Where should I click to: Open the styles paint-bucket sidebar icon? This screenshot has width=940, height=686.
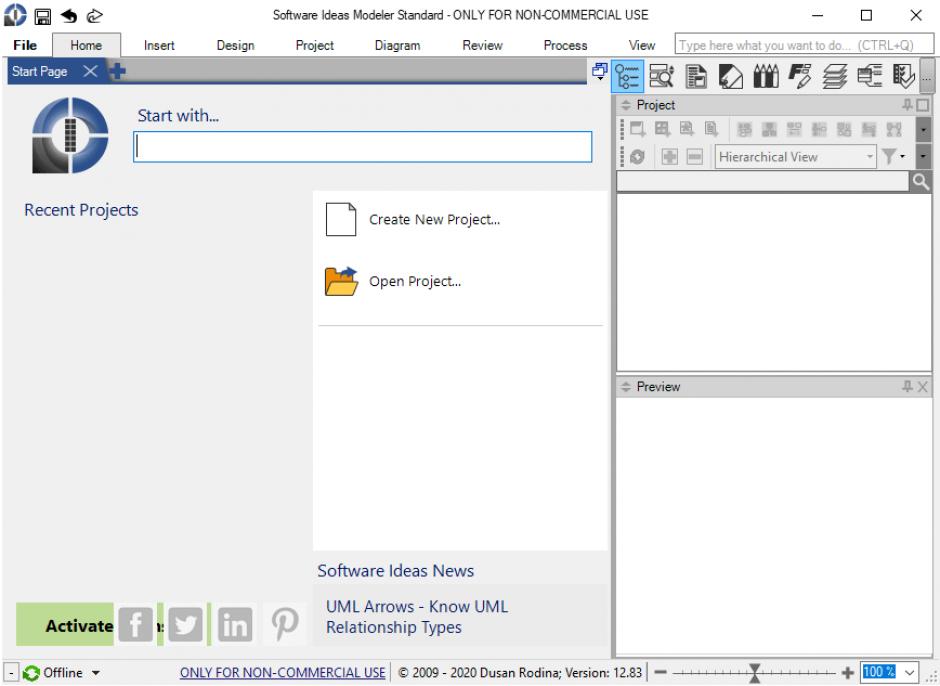coord(731,76)
